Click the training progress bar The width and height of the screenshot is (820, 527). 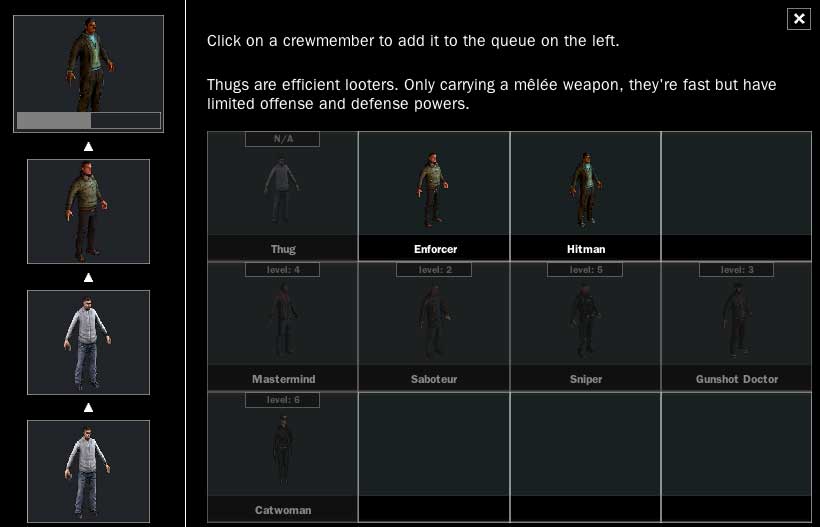pos(88,120)
